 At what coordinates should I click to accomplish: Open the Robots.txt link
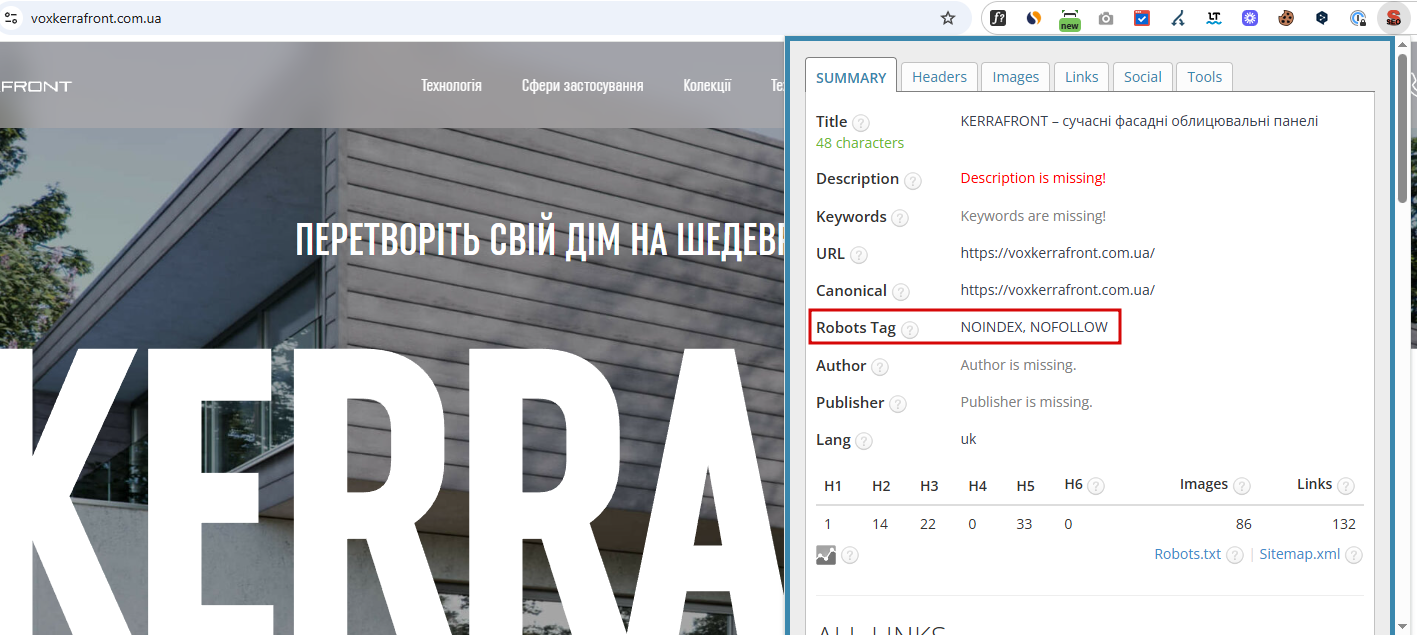[1187, 554]
